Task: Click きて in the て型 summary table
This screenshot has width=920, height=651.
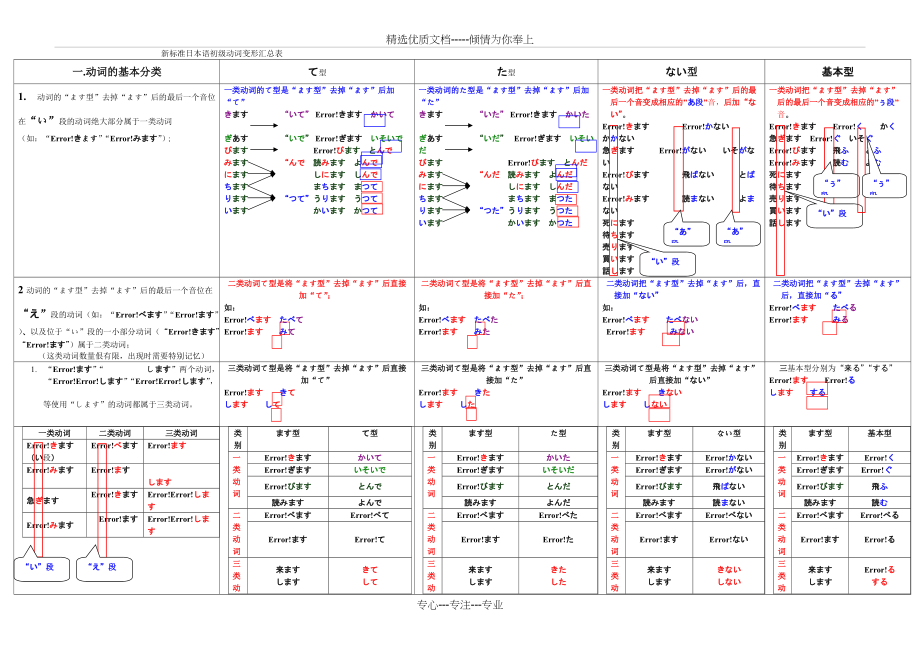Action: 369,569
